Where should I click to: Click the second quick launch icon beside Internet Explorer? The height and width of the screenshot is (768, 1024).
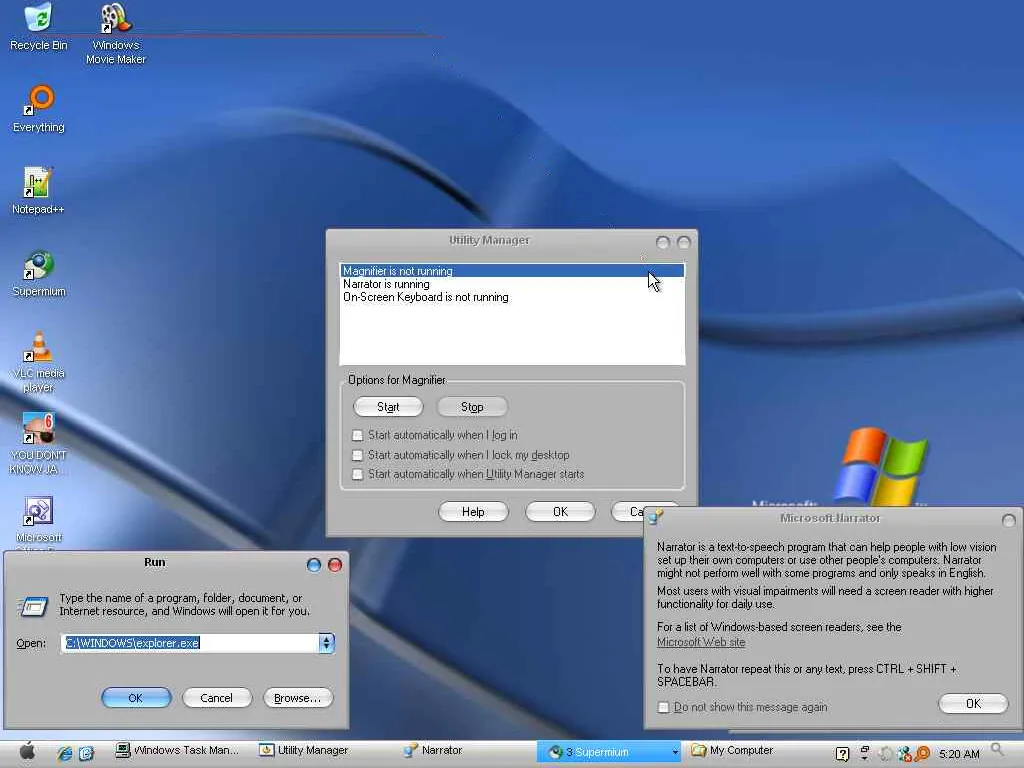(86, 753)
